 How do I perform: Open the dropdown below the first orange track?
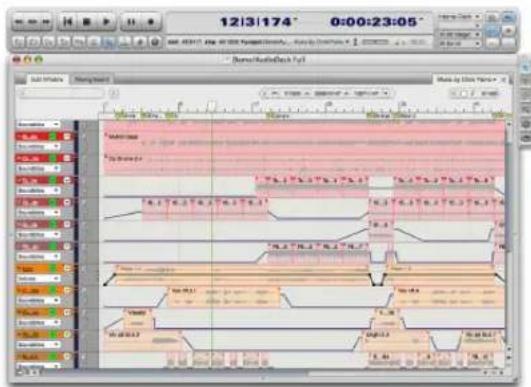click(x=38, y=279)
